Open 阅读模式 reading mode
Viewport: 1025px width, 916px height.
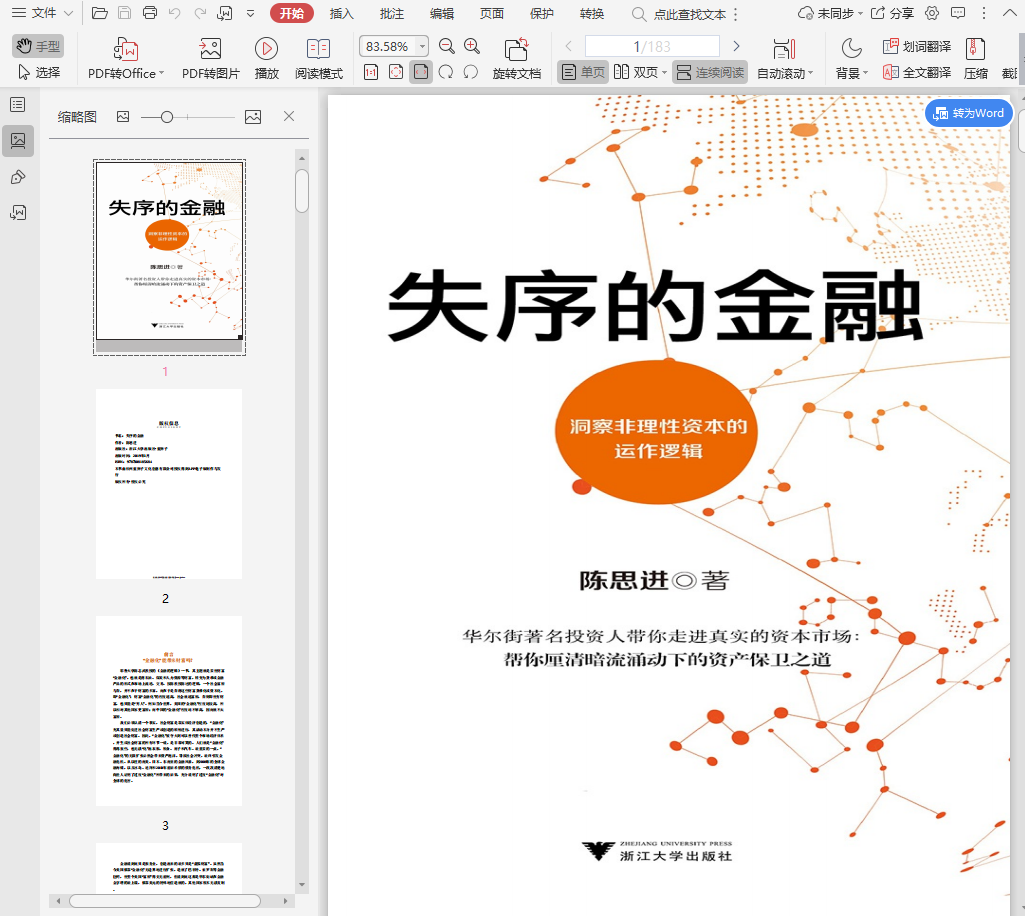pos(318,49)
